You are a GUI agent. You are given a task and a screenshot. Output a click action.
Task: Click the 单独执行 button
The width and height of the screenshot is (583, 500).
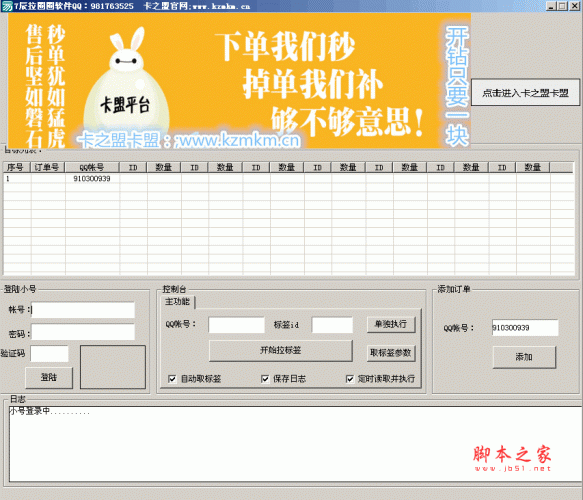click(x=391, y=324)
